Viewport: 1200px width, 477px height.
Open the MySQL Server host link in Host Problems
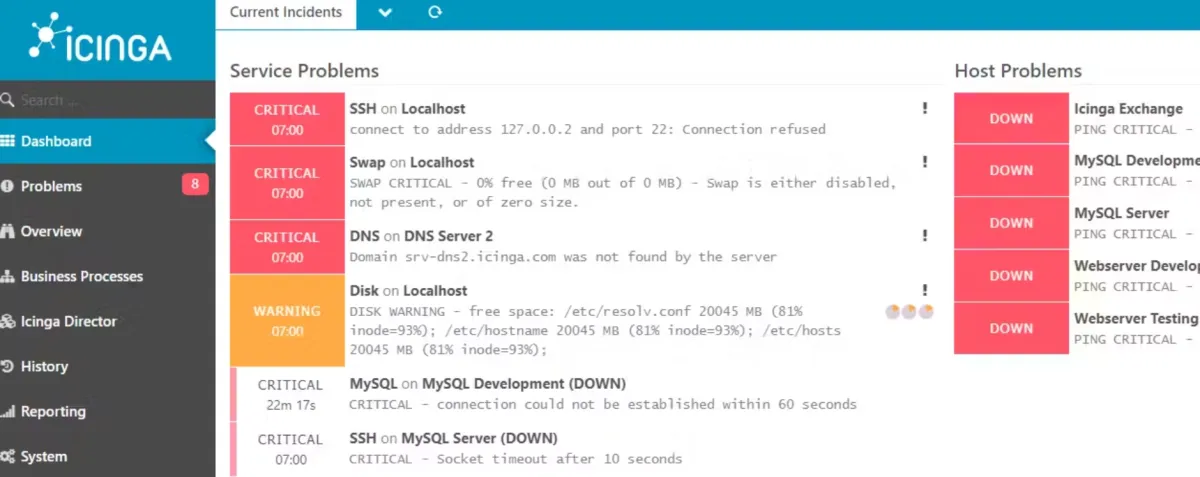1122,213
